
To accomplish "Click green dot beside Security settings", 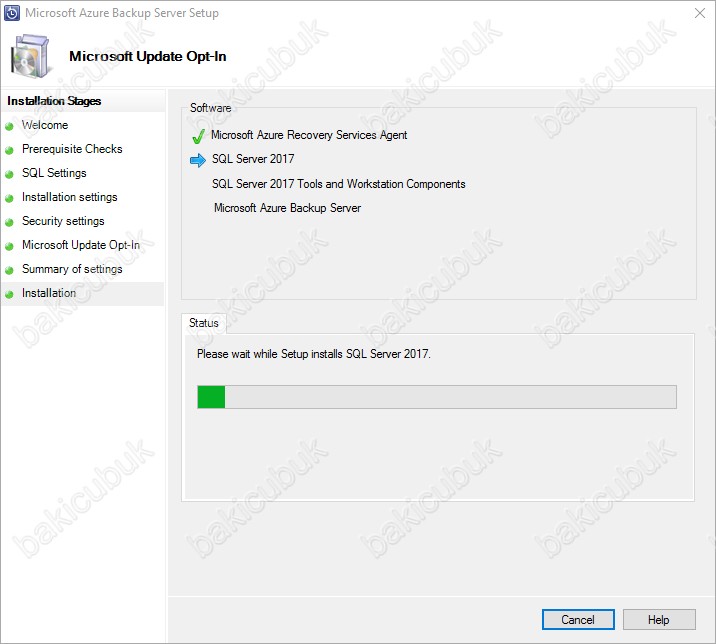I will (9, 222).
